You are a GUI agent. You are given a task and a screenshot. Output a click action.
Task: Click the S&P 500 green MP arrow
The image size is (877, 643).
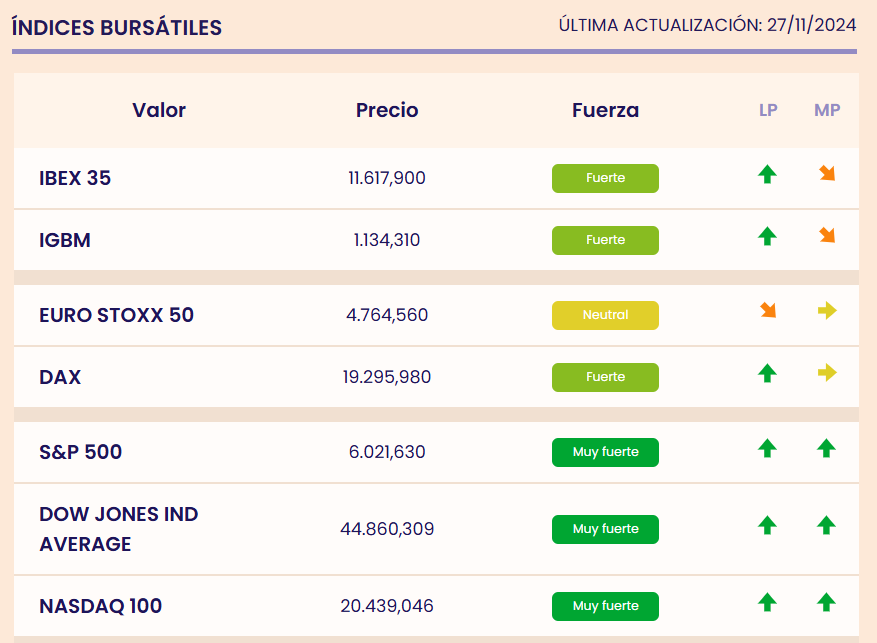click(x=826, y=449)
